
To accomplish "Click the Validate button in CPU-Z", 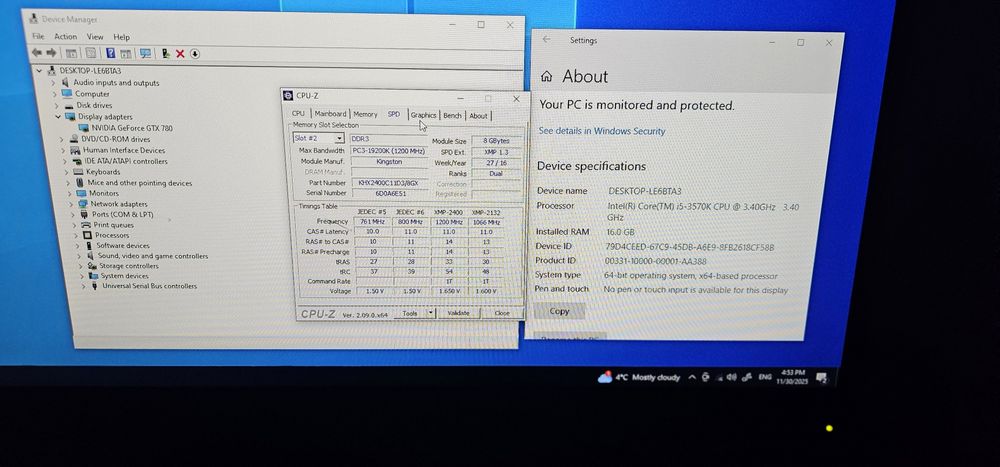I will coord(458,313).
